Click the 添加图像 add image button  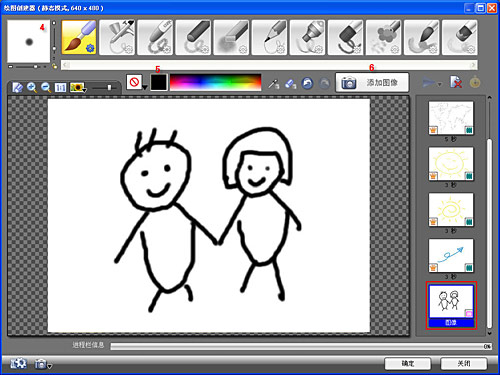click(372, 82)
